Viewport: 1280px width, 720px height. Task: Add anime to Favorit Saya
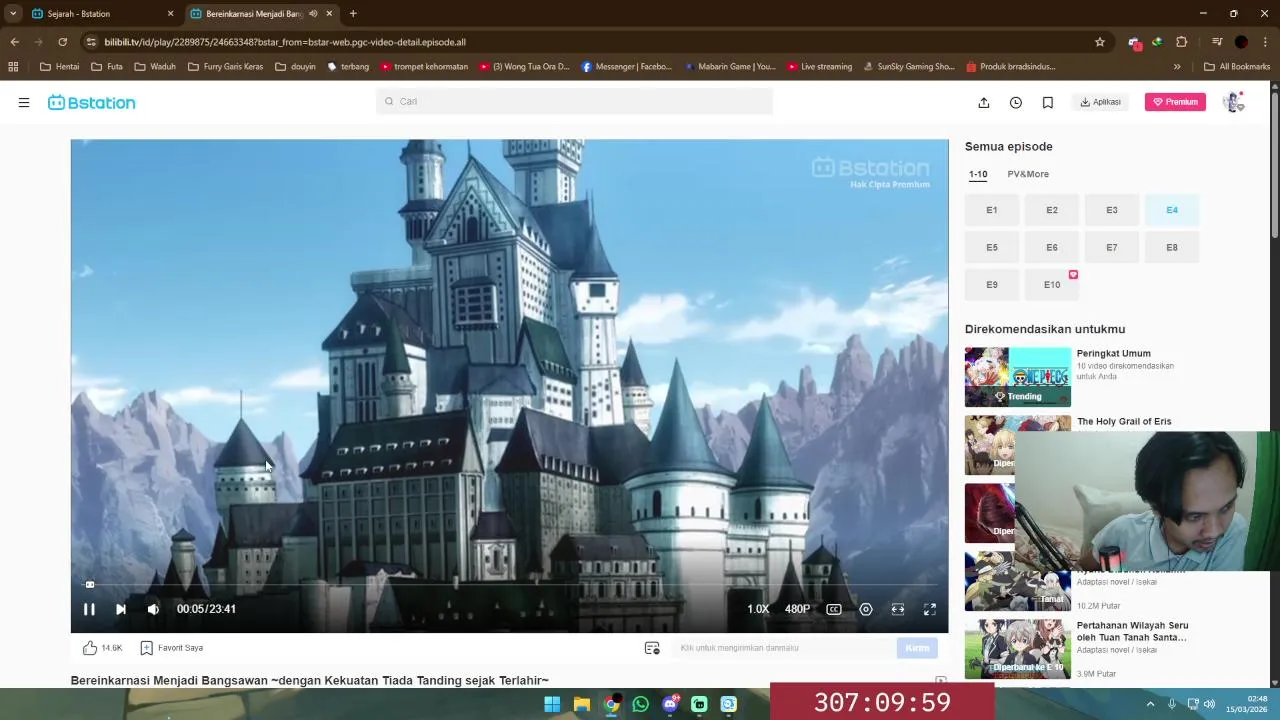coord(172,648)
